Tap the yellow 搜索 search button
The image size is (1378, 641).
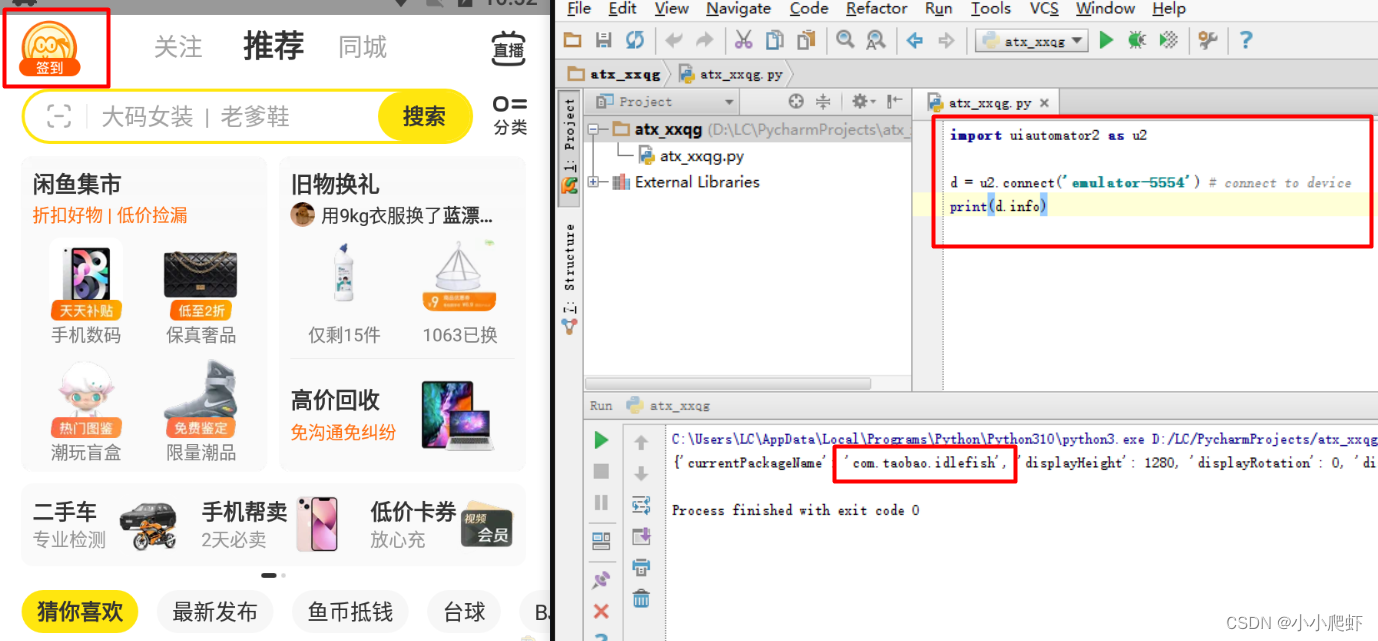tap(424, 117)
